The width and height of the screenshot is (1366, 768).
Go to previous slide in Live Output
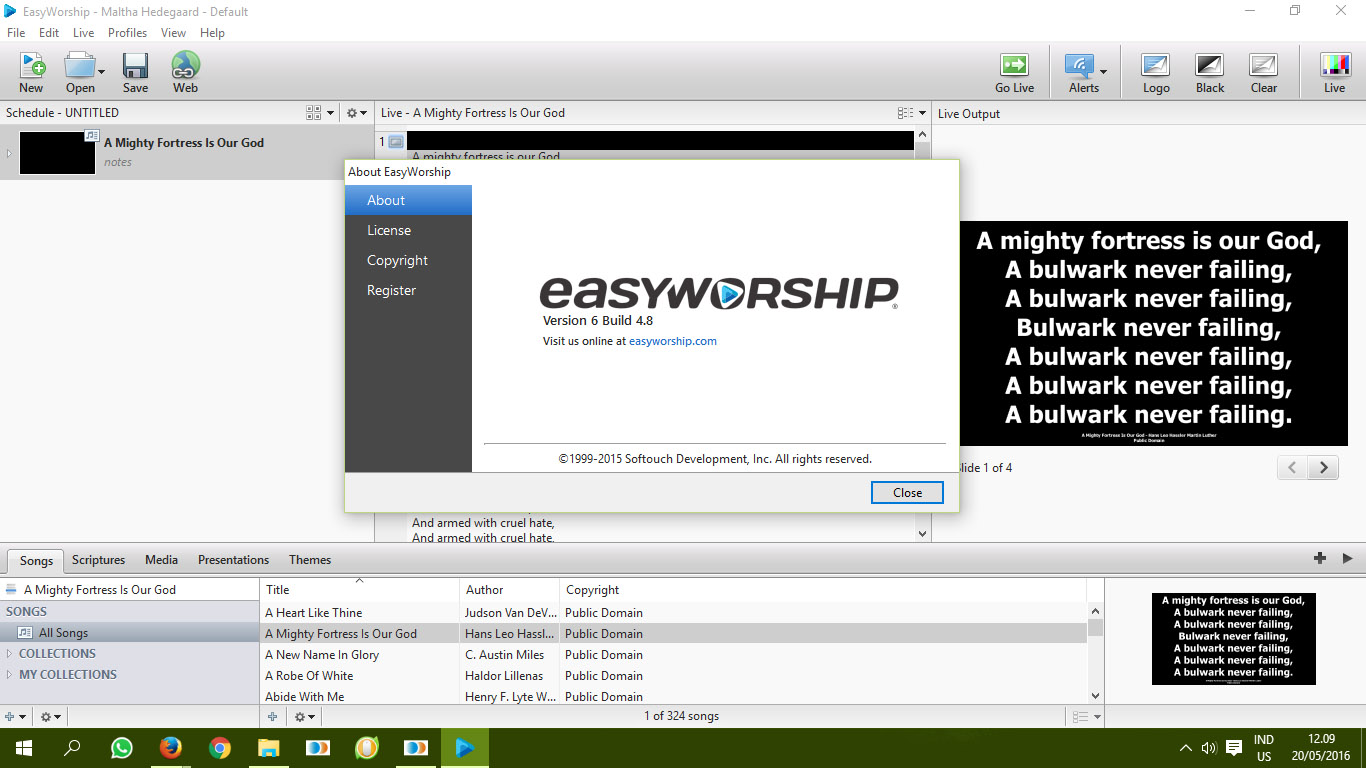pyautogui.click(x=1292, y=467)
